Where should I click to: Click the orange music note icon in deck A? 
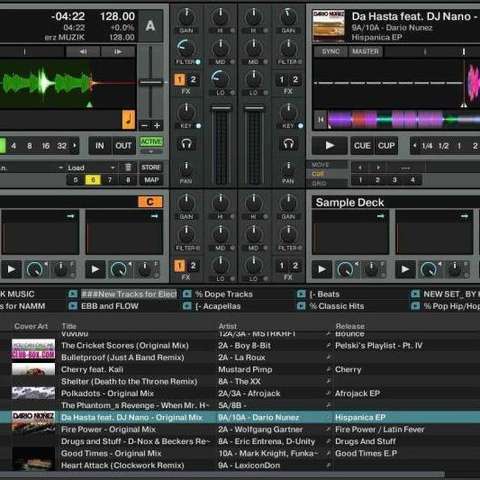(128, 119)
